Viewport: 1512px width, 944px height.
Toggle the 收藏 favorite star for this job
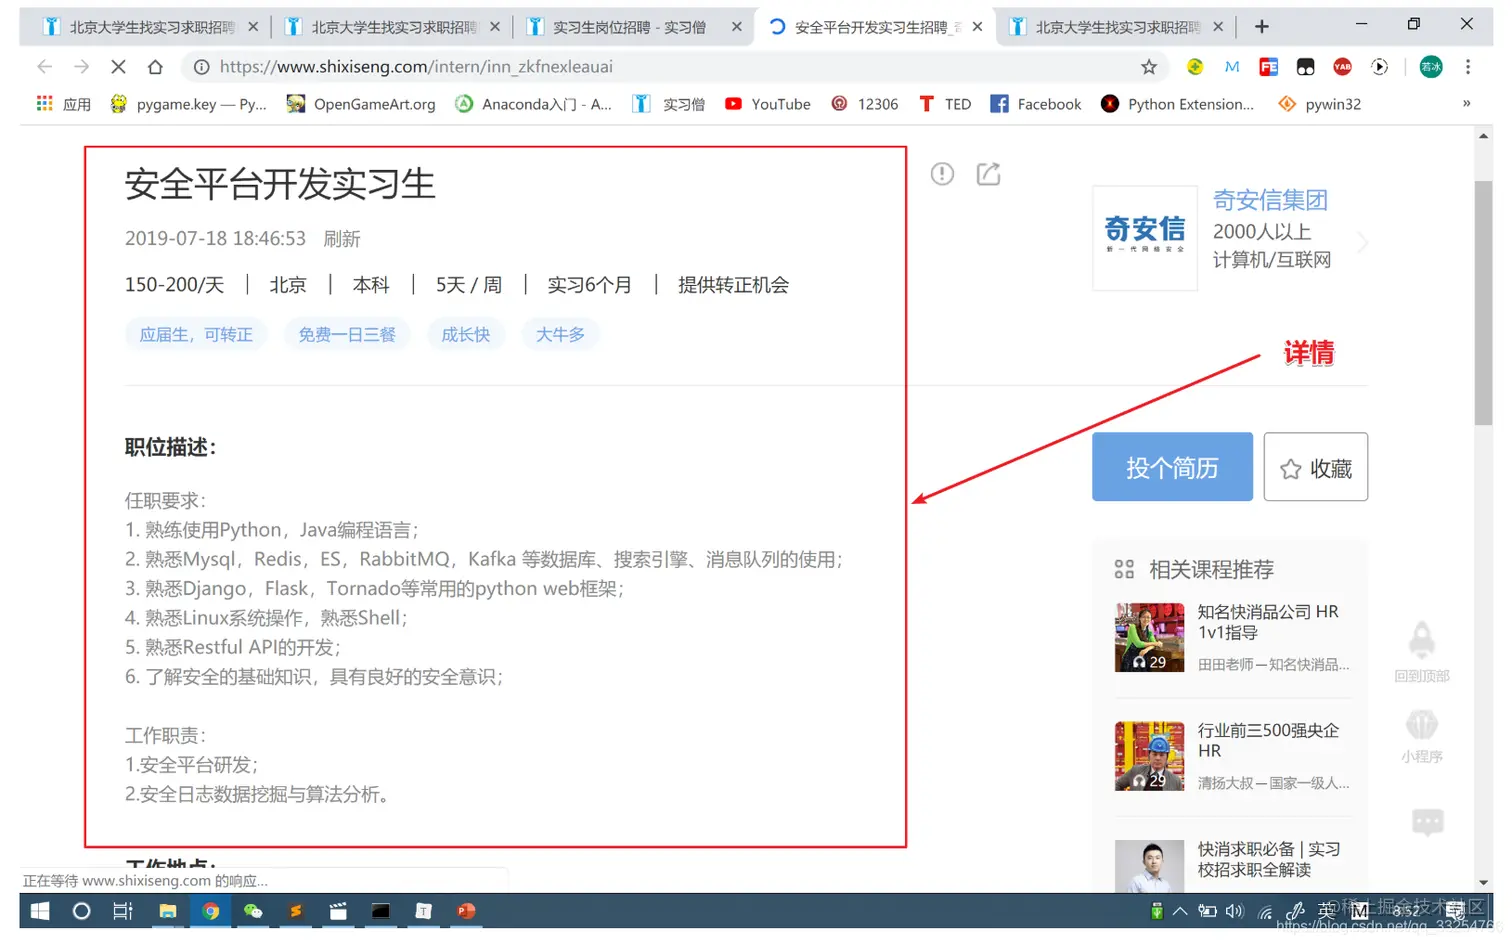tap(1315, 467)
